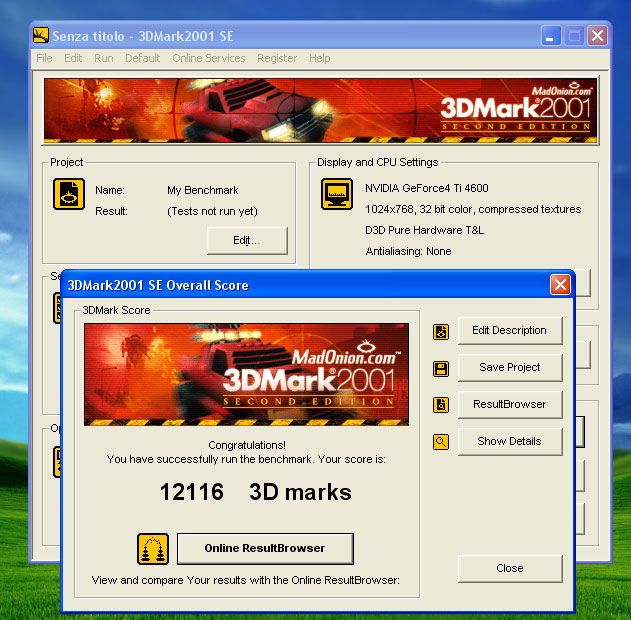Open the ResultBrowser button

point(510,404)
